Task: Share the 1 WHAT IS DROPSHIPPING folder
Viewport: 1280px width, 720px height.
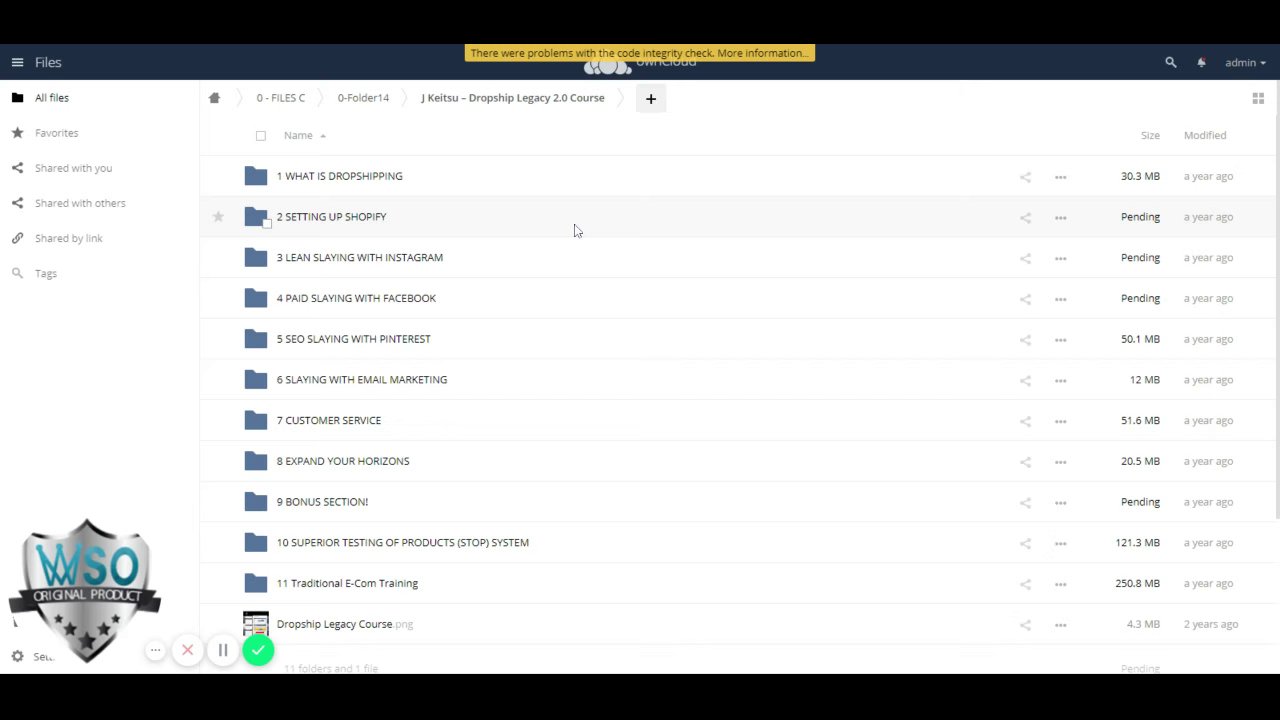Action: pos(1025,177)
